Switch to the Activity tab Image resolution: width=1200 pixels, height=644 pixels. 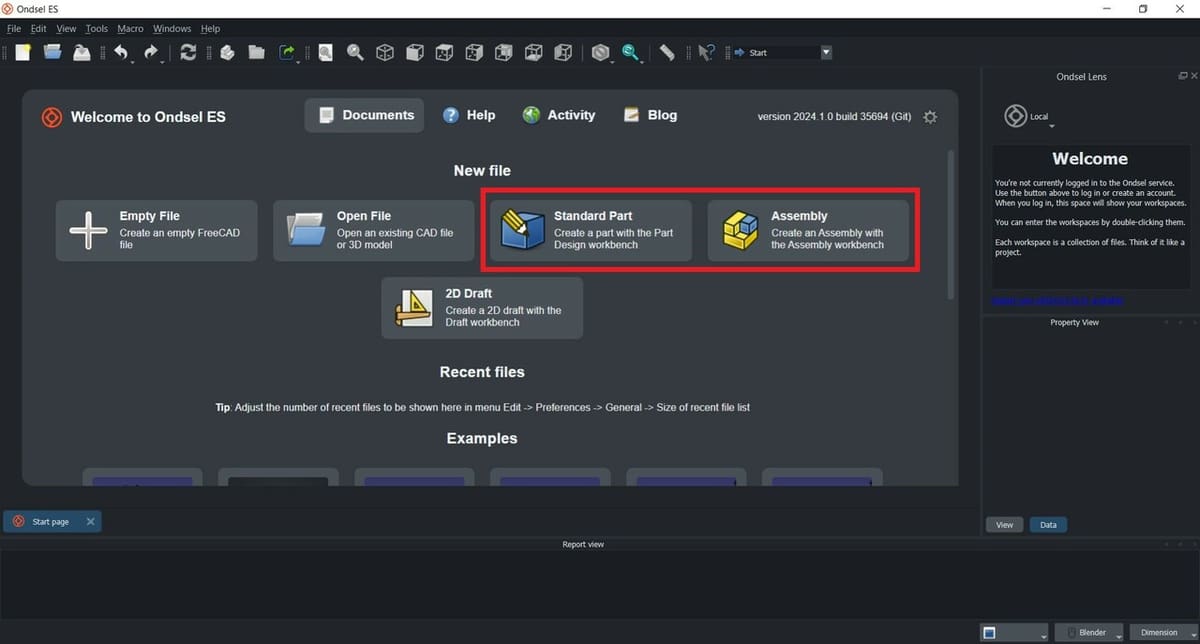(x=558, y=115)
